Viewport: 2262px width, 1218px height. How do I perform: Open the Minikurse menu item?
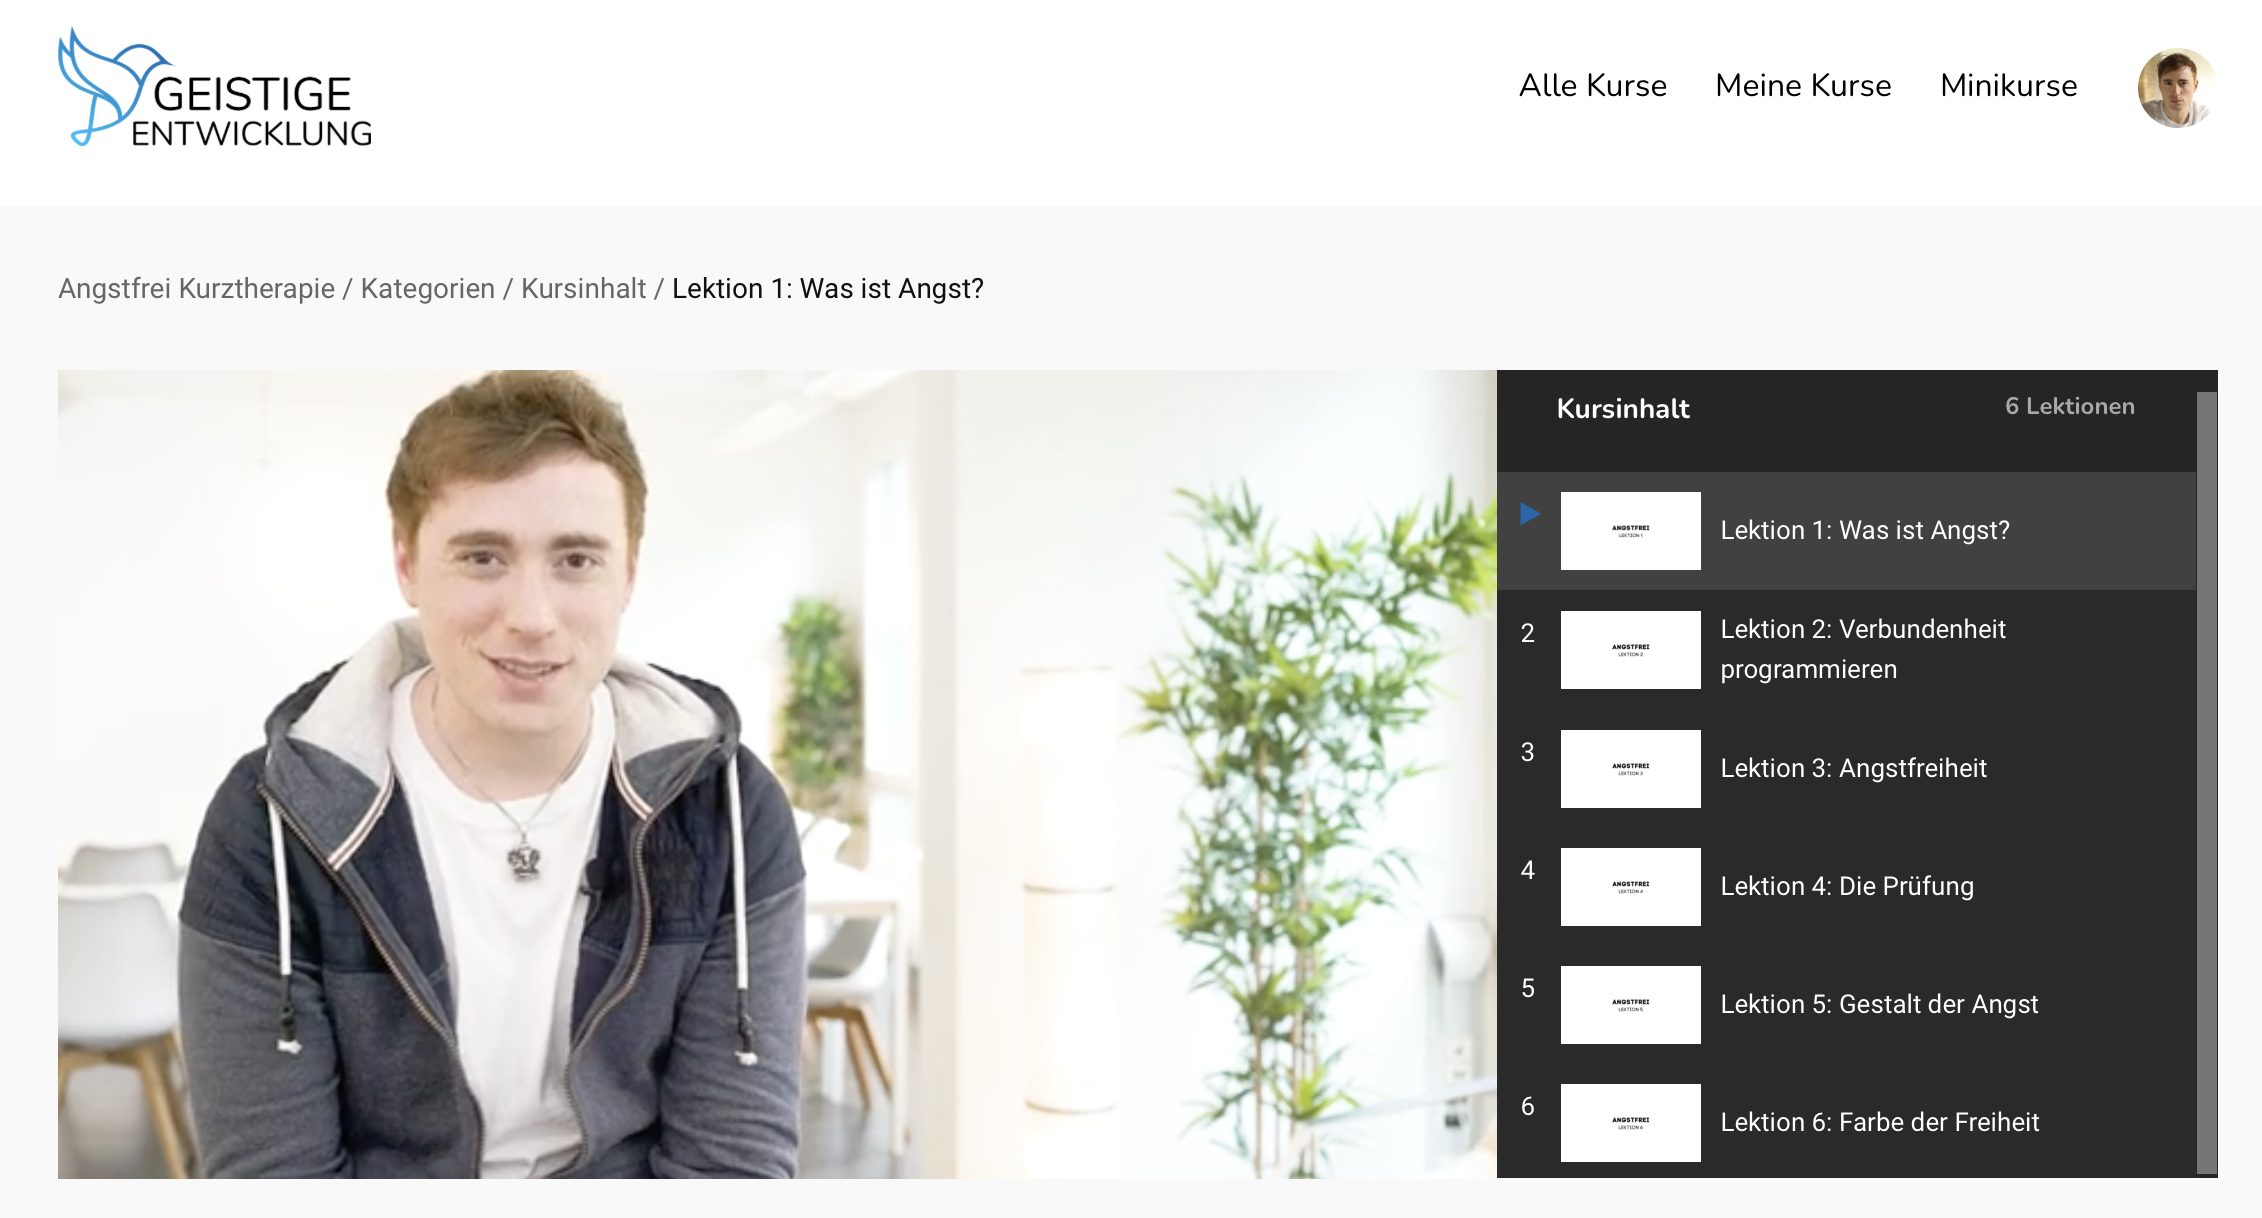(x=2008, y=86)
